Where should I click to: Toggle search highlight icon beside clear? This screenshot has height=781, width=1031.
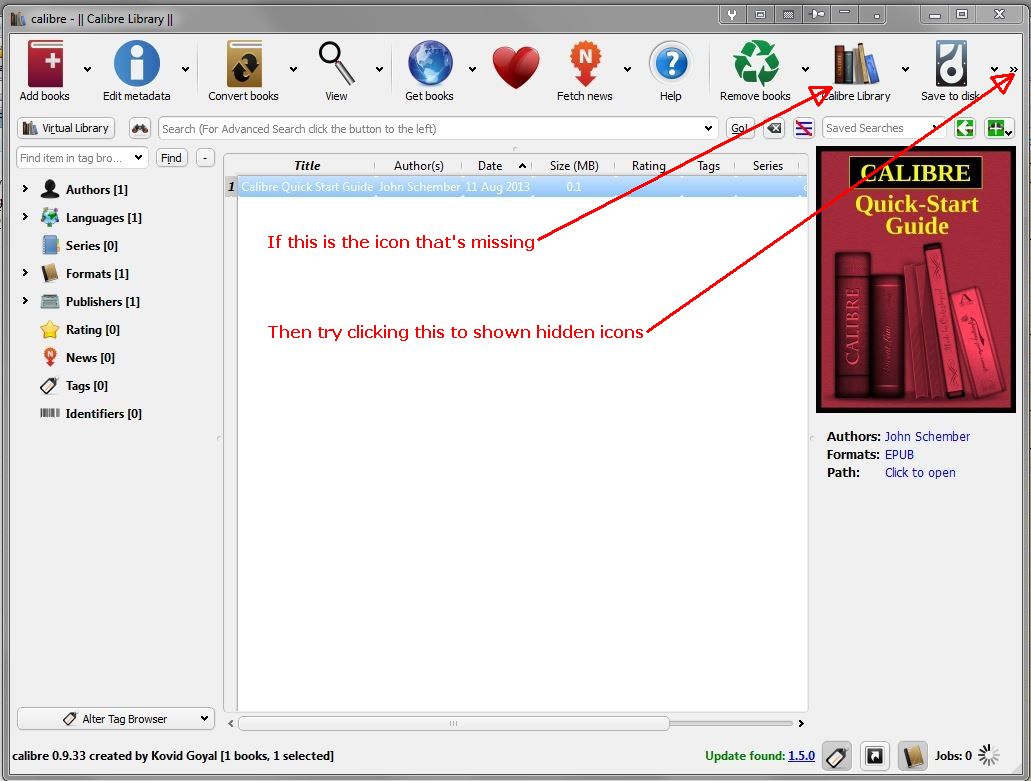pyautogui.click(x=803, y=128)
